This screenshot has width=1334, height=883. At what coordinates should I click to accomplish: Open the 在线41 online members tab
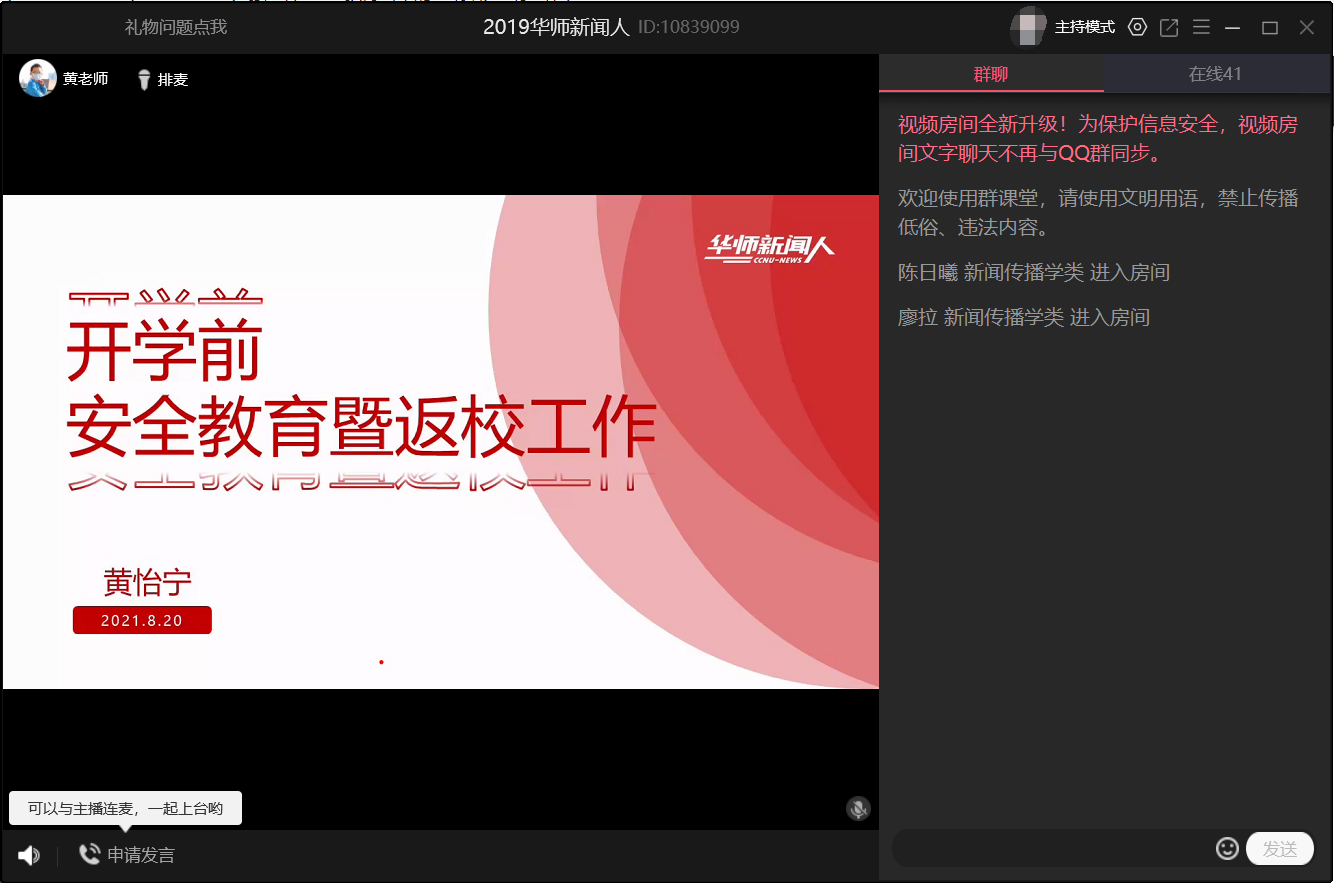tap(1216, 74)
